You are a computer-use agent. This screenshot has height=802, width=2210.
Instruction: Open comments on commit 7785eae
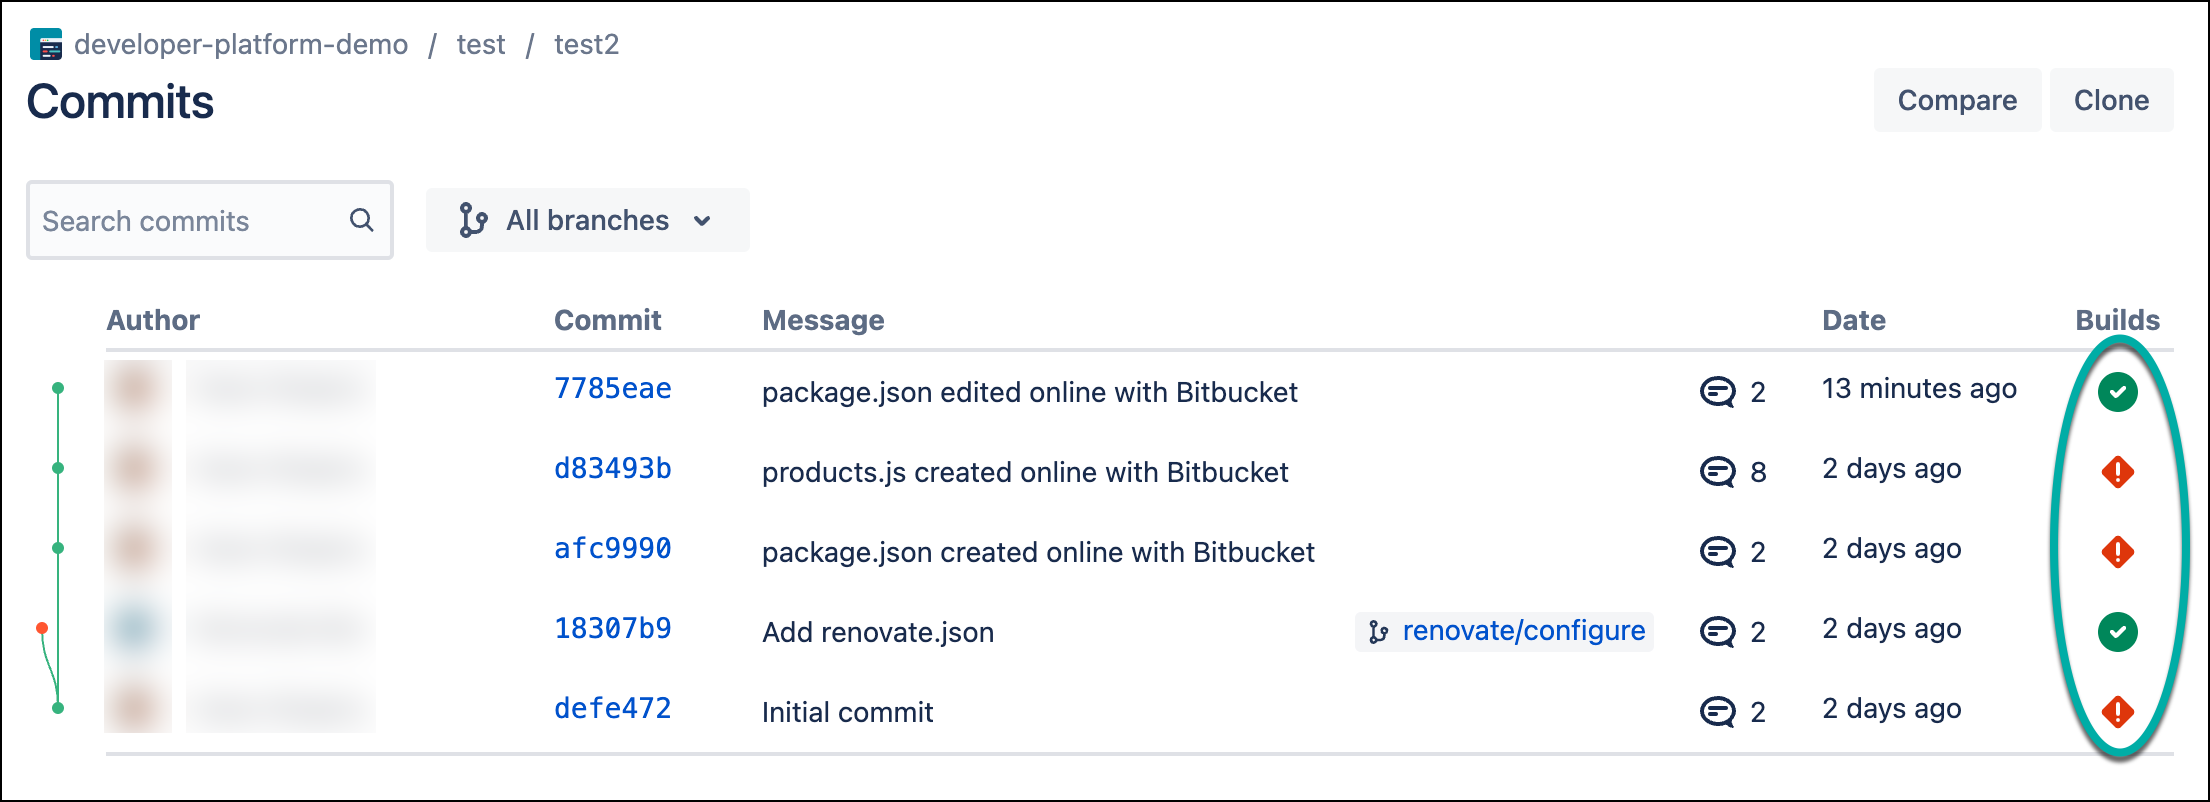[x=1717, y=391]
